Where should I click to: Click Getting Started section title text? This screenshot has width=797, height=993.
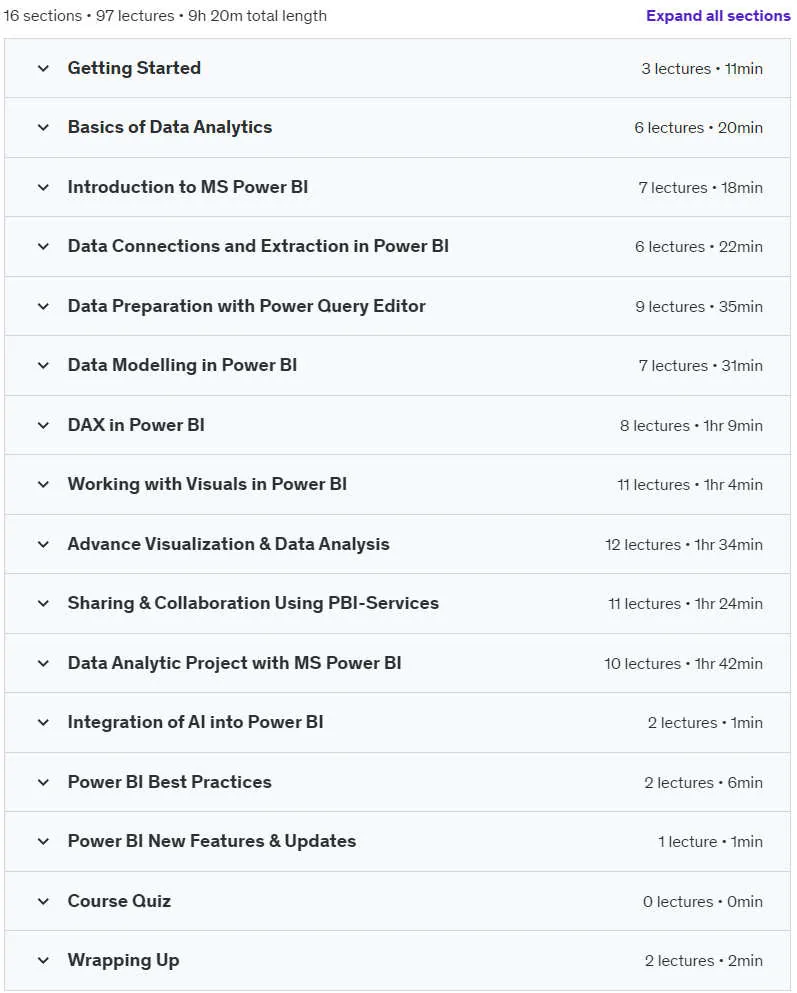click(134, 68)
